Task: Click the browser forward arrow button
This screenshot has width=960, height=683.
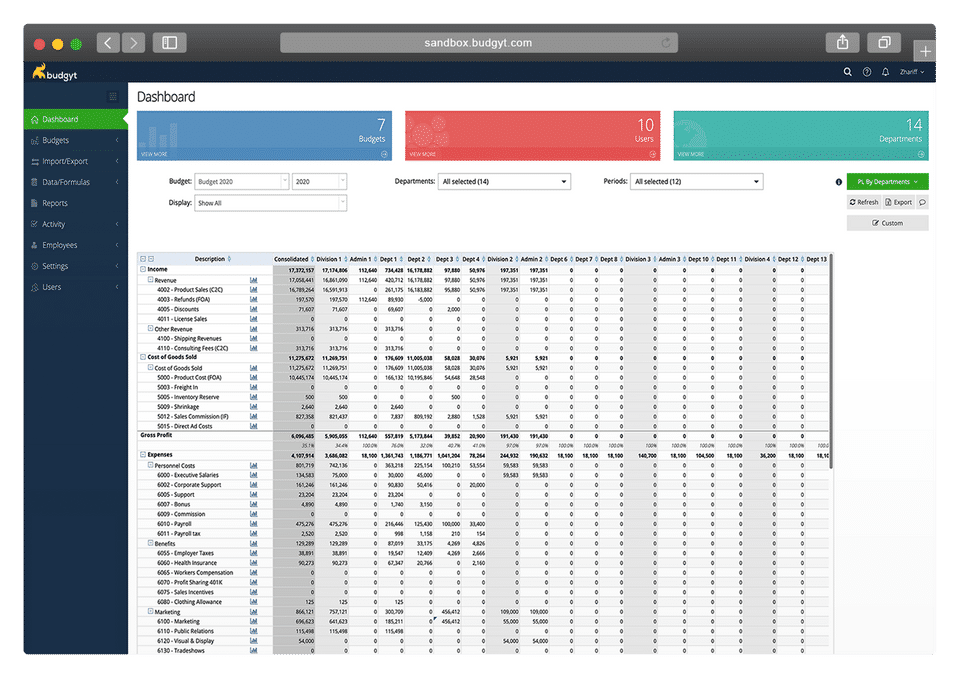Action: pos(133,43)
